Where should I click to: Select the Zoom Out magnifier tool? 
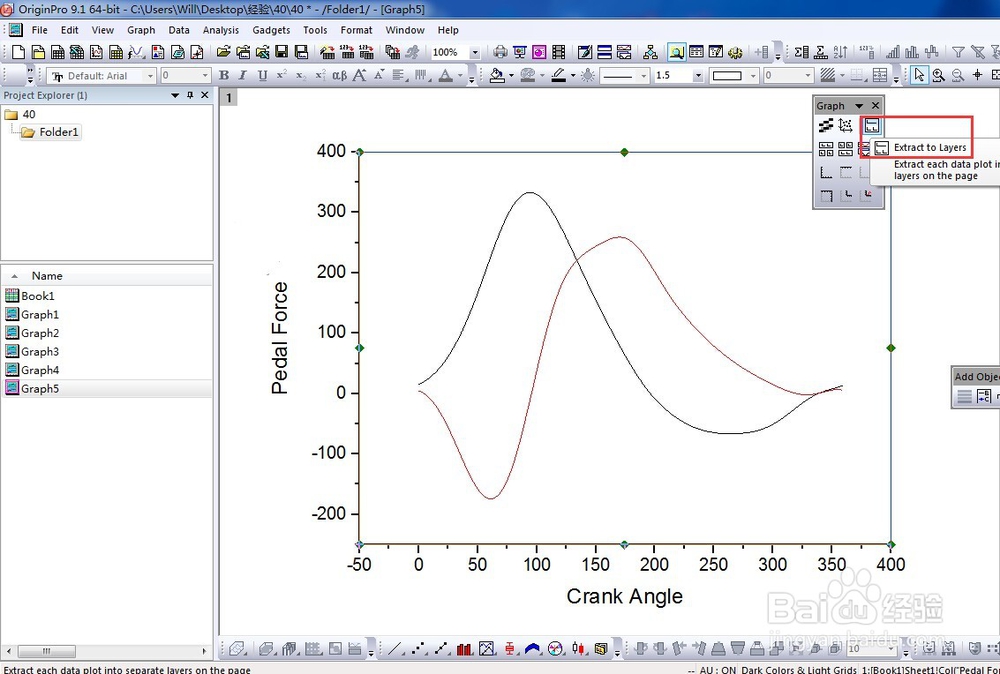pyautogui.click(x=957, y=75)
